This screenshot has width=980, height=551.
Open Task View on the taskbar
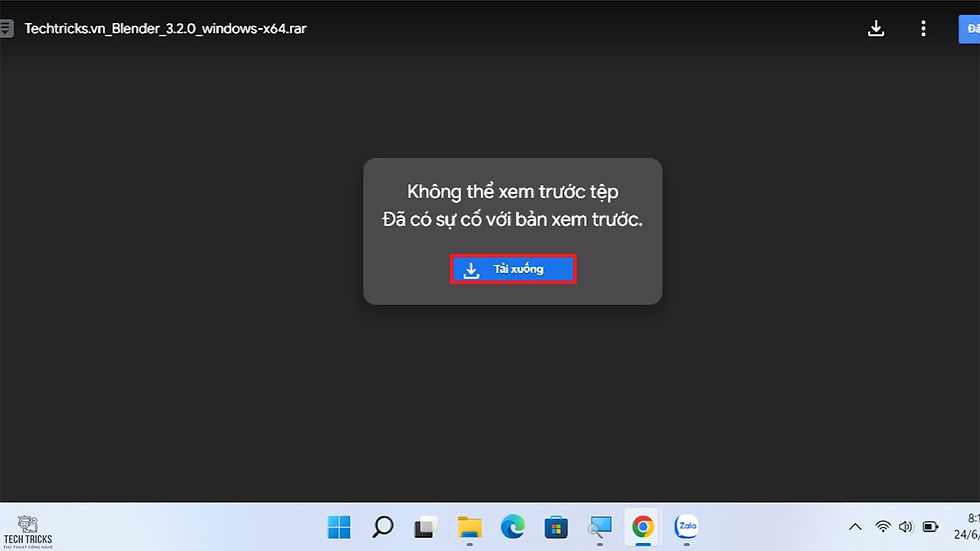click(x=426, y=527)
